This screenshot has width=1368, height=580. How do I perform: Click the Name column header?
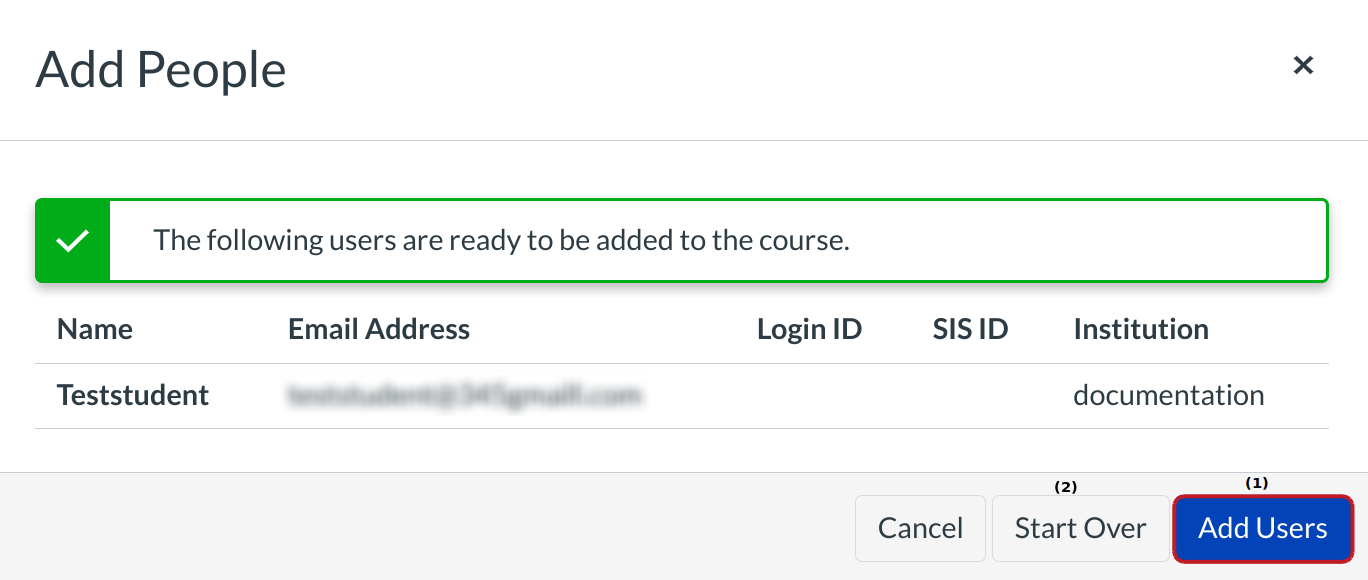pyautogui.click(x=95, y=329)
